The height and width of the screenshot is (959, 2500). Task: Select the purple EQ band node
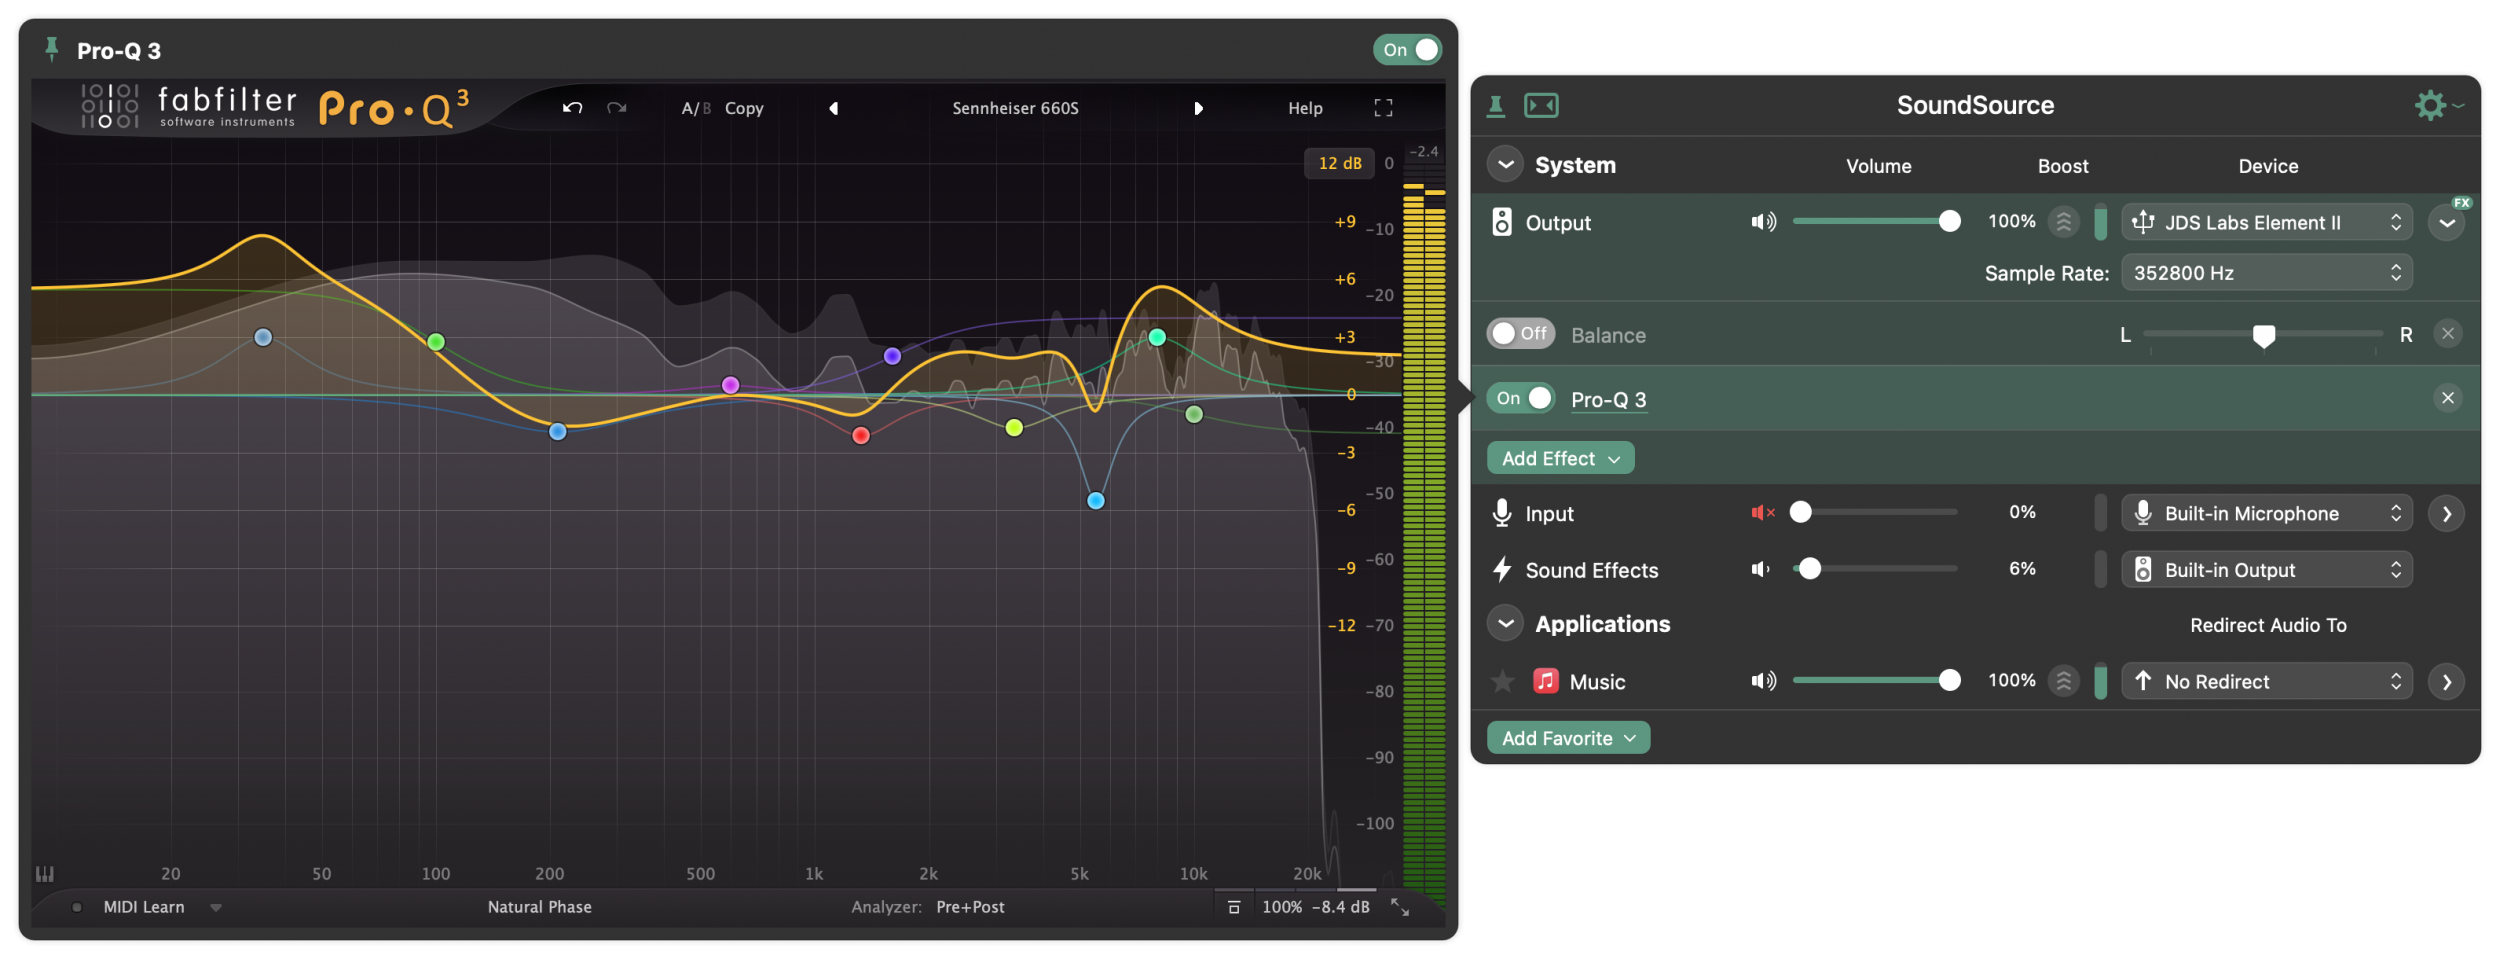[892, 356]
